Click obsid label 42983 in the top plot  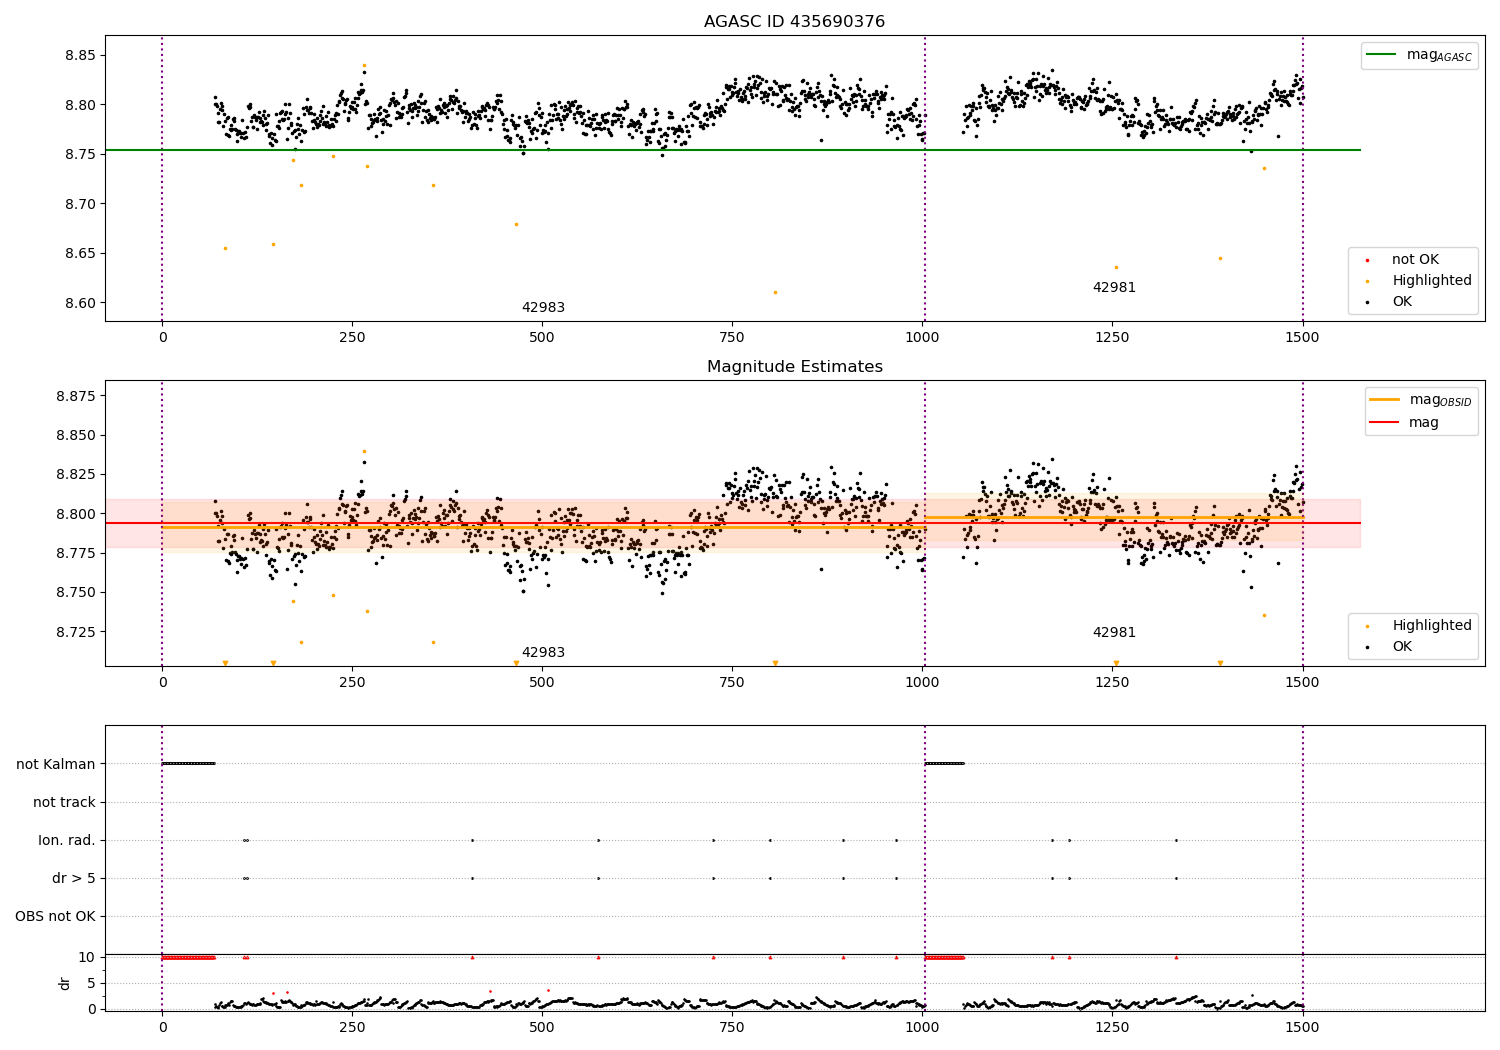click(x=543, y=308)
